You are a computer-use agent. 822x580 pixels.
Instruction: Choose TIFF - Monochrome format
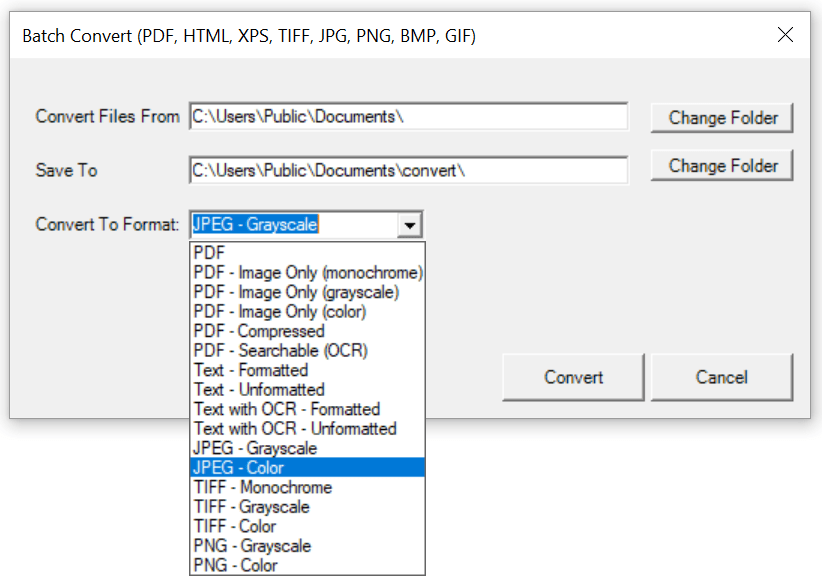pyautogui.click(x=262, y=487)
